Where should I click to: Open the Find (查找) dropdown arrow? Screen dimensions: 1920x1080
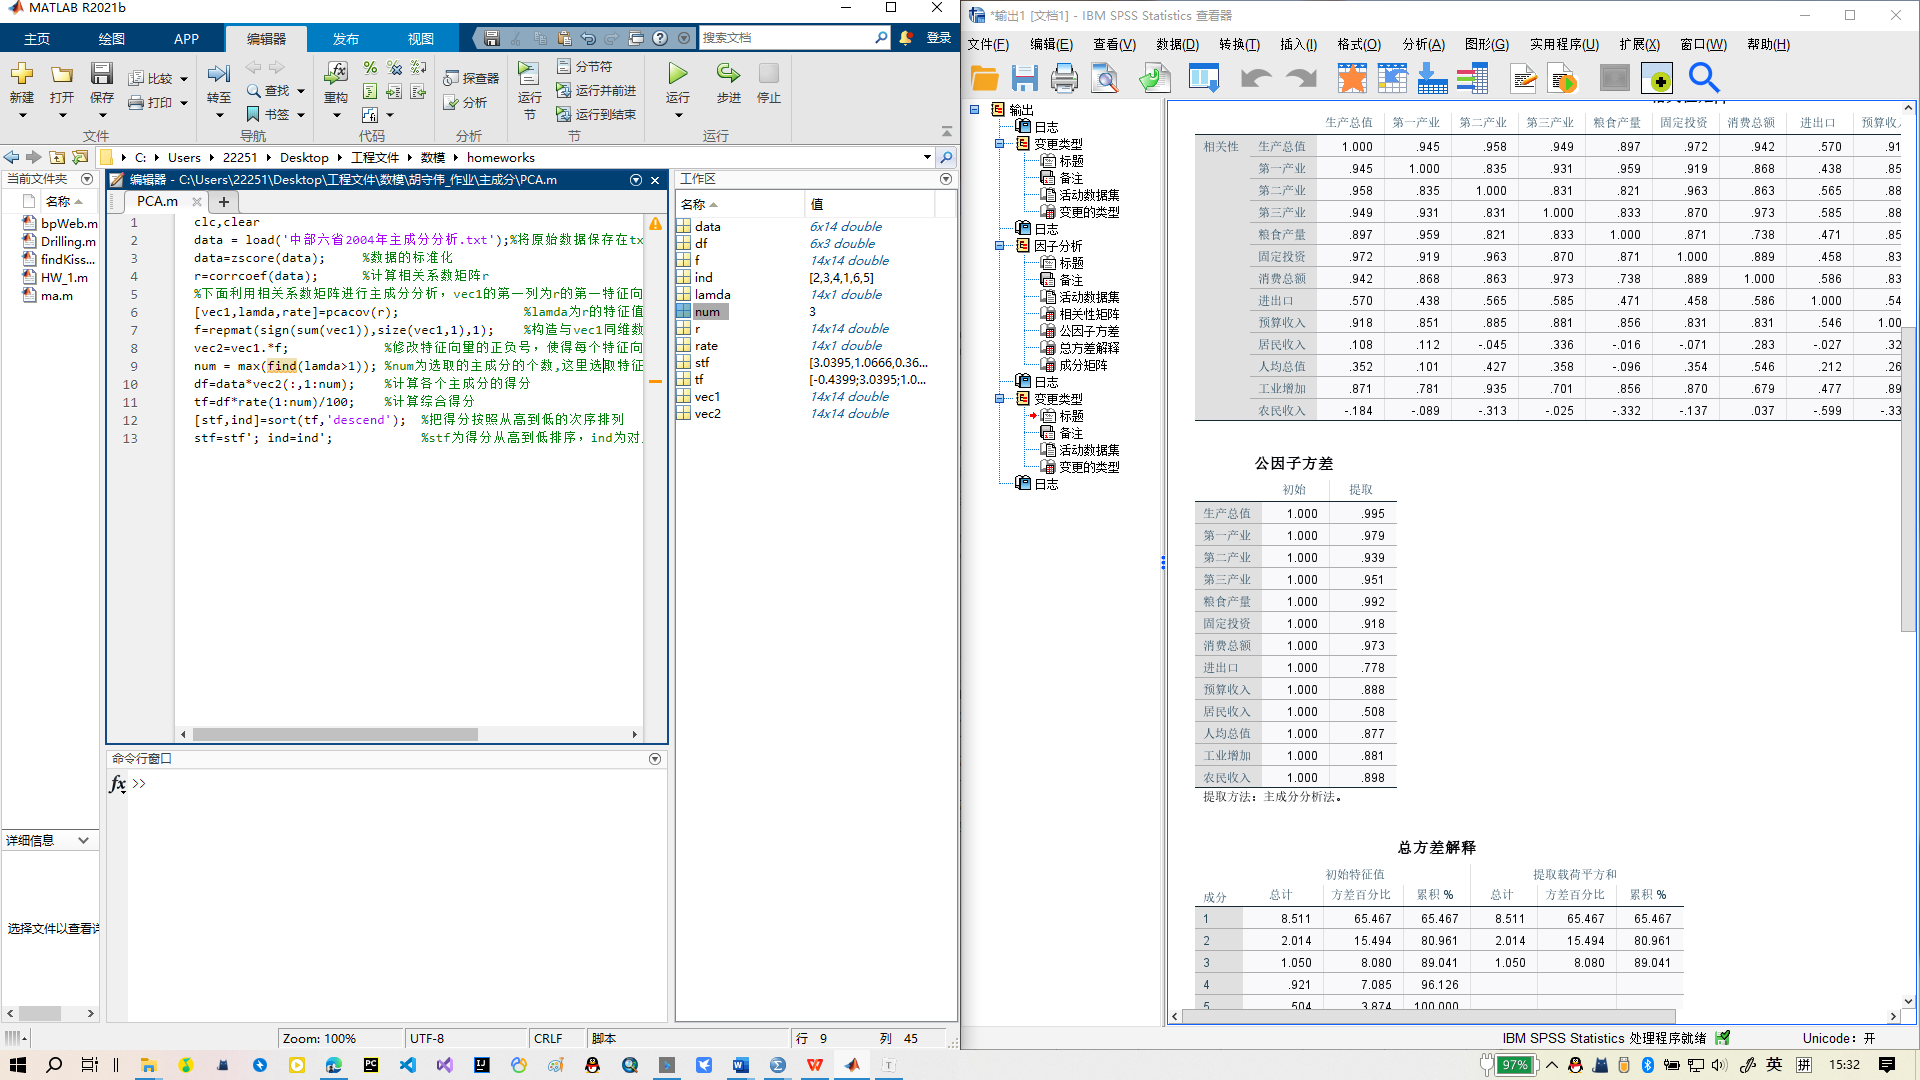[300, 91]
